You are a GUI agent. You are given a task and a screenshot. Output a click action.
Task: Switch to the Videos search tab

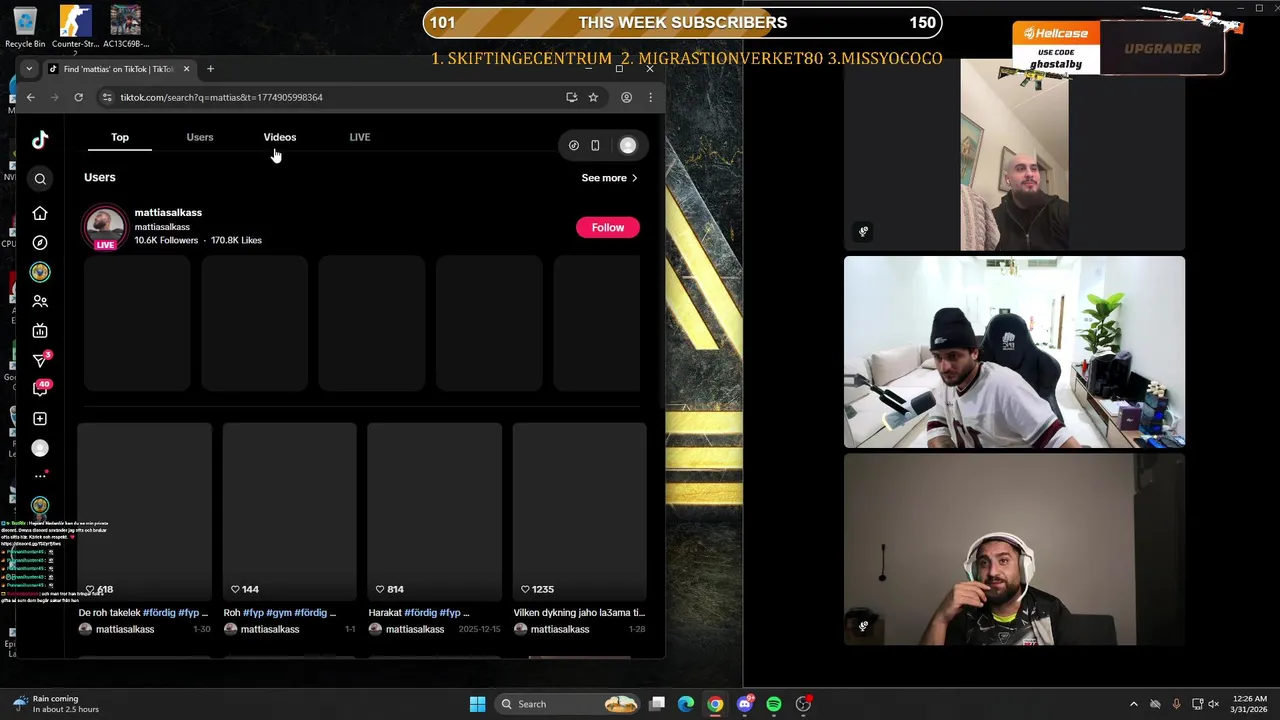[280, 137]
